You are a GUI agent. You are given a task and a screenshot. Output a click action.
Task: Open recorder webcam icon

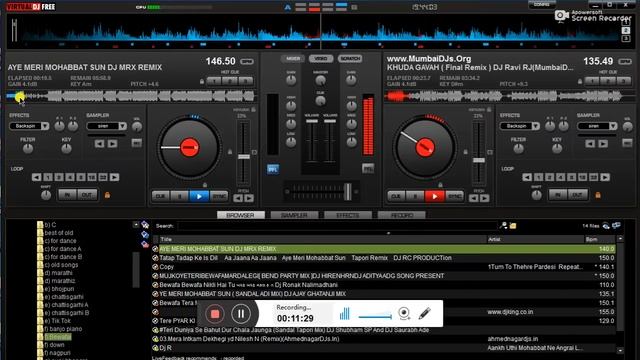coord(404,313)
